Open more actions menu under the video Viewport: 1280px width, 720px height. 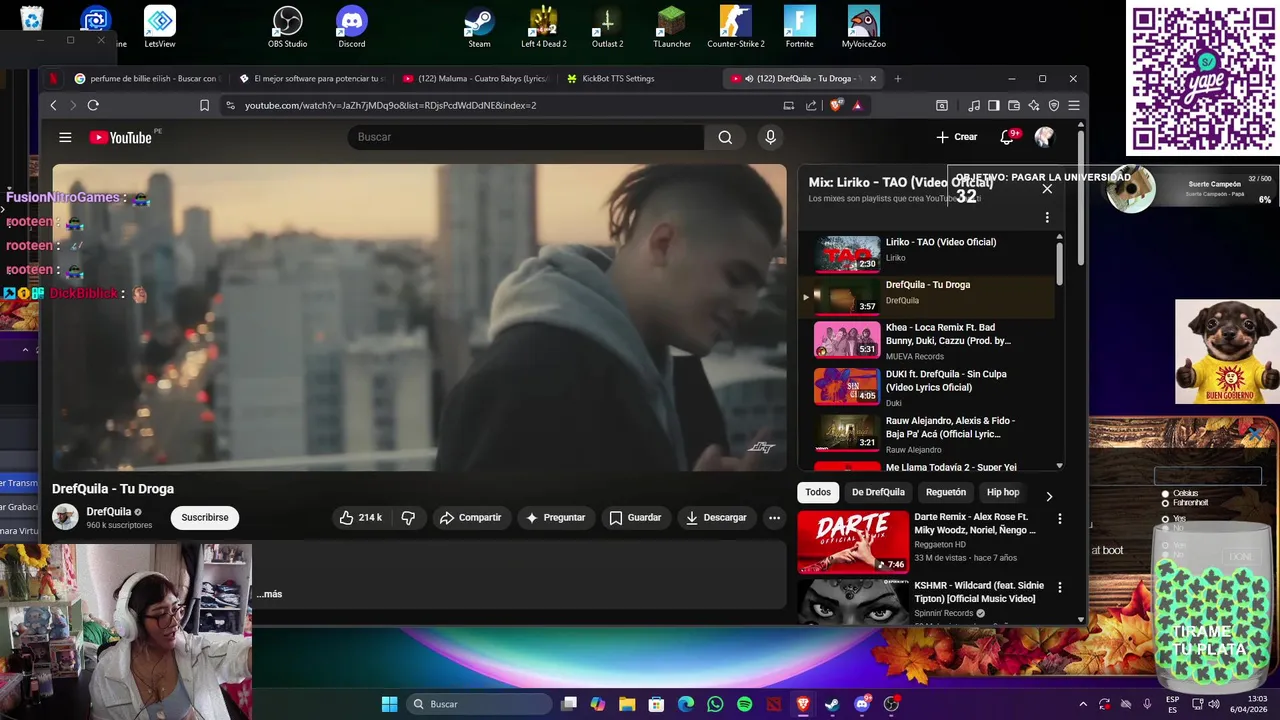(x=774, y=517)
